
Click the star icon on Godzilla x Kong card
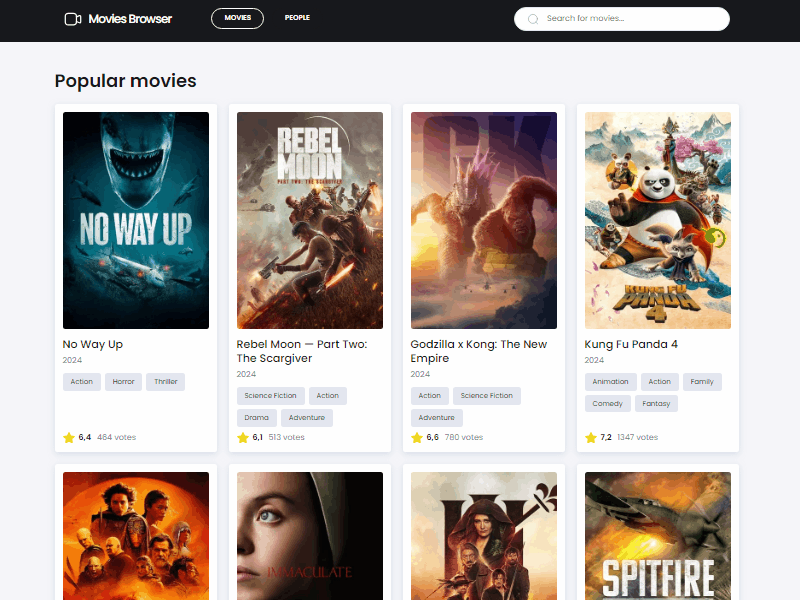(417, 437)
